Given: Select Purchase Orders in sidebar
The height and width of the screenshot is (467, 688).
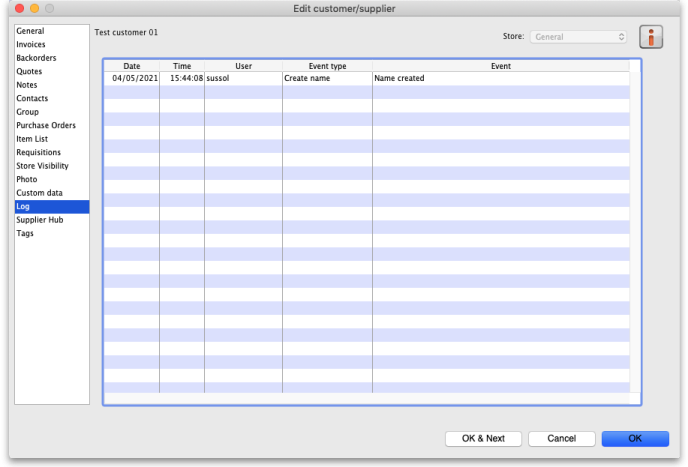Looking at the screenshot, I should (x=46, y=126).
